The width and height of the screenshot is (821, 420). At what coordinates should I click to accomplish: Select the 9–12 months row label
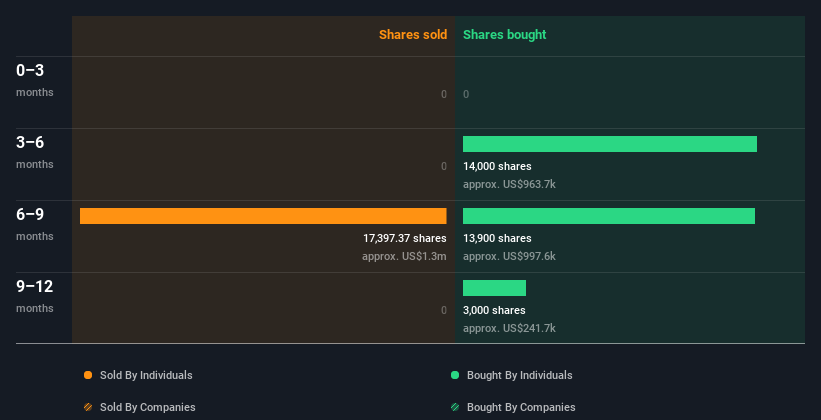[35, 296]
